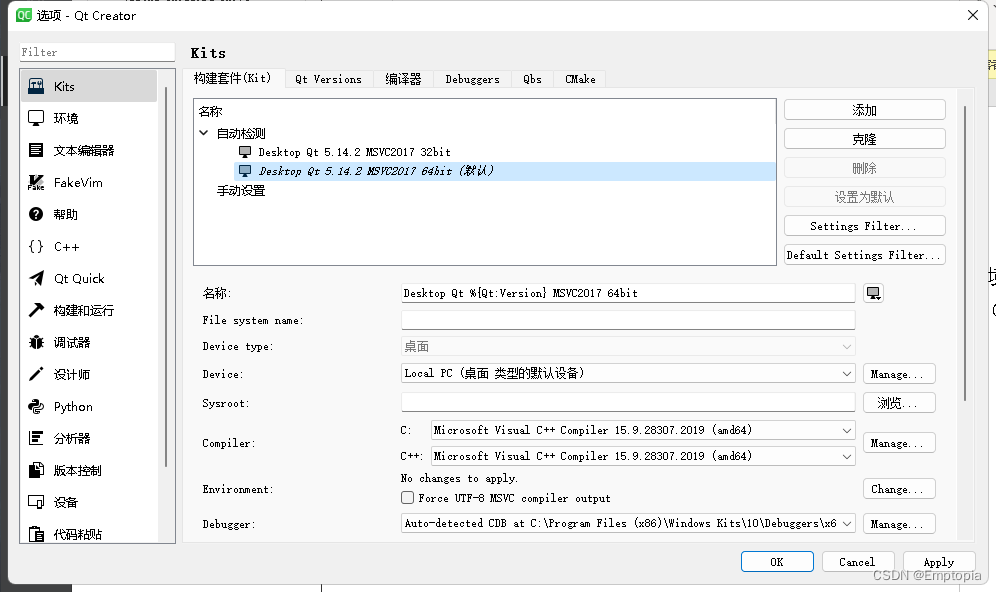This screenshot has width=996, height=592.
Task: Click the Cancel button
Action: click(x=858, y=562)
